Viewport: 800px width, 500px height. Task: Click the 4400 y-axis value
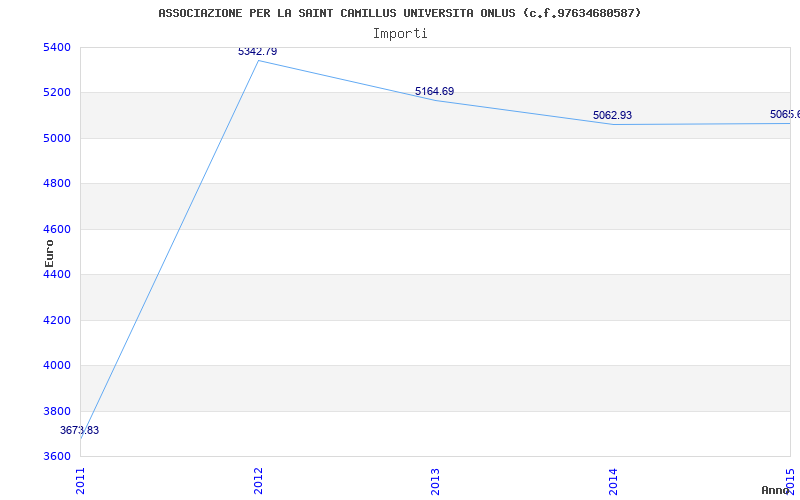[x=57, y=274]
